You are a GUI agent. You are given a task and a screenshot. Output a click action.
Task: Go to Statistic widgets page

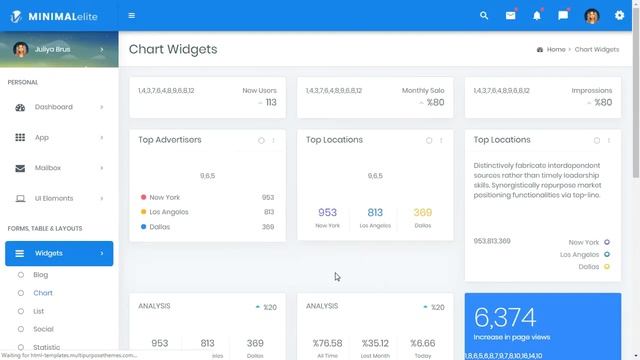click(47, 347)
